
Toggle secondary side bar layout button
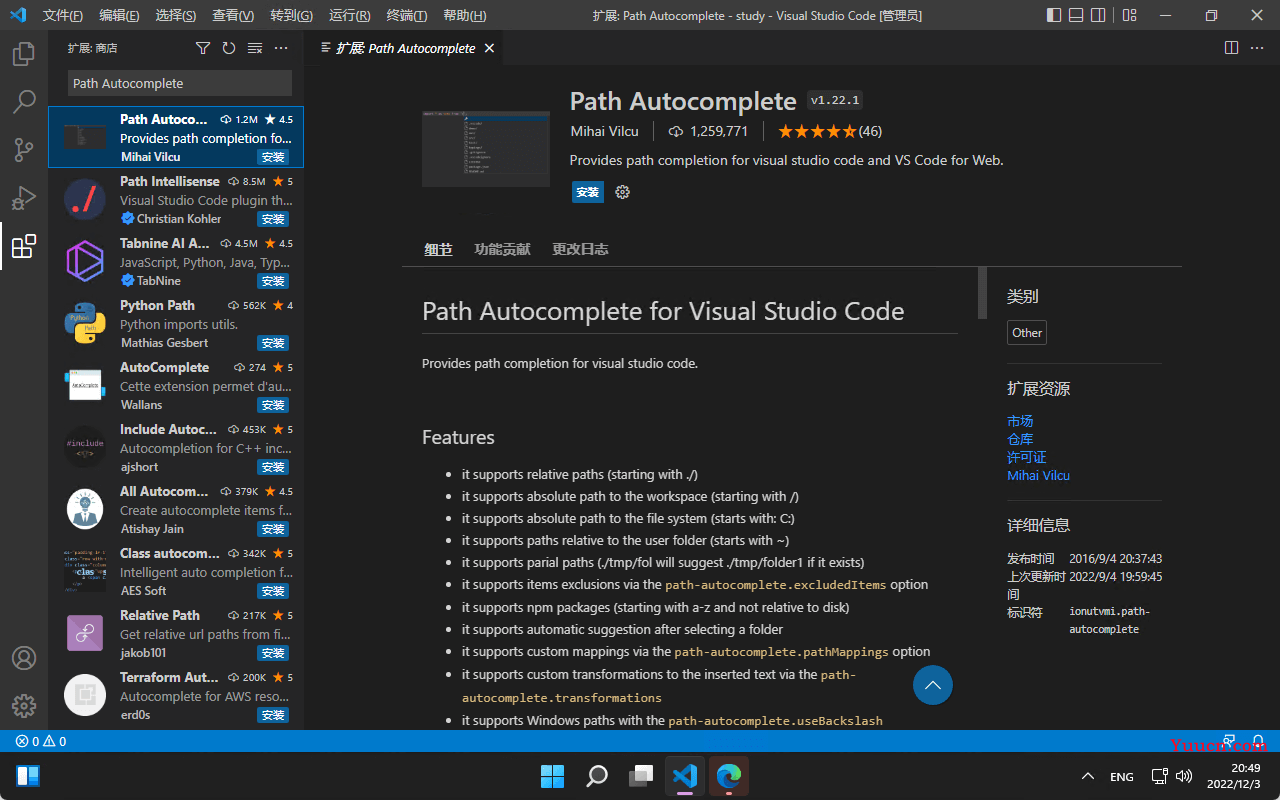[1099, 15]
